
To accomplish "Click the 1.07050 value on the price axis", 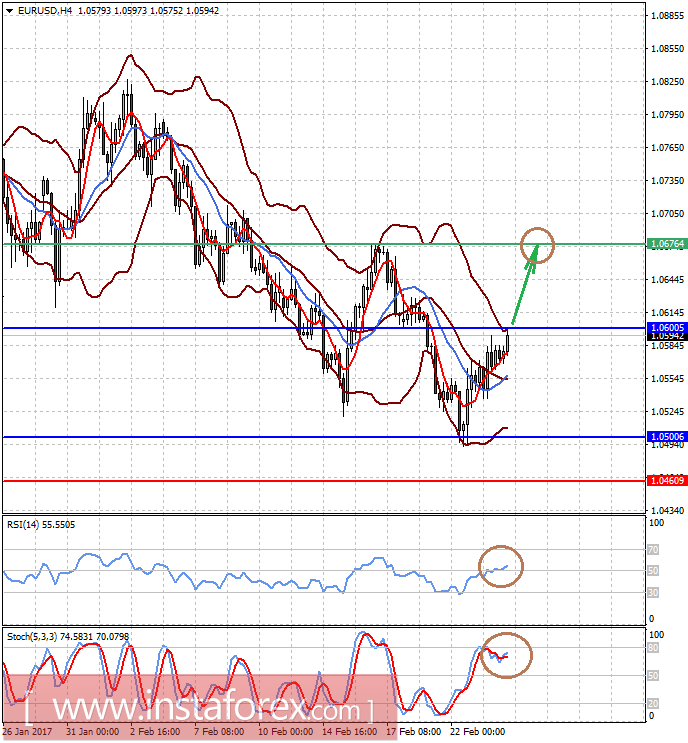I will coord(665,214).
